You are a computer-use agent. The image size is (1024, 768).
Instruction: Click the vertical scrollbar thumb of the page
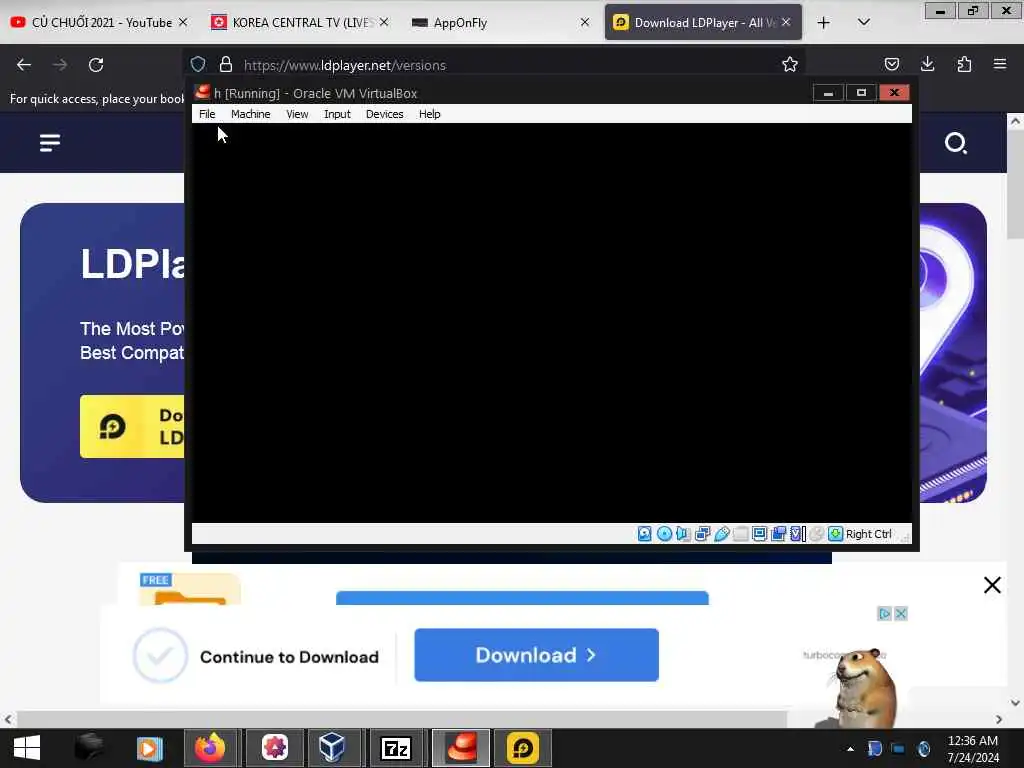point(1015,184)
